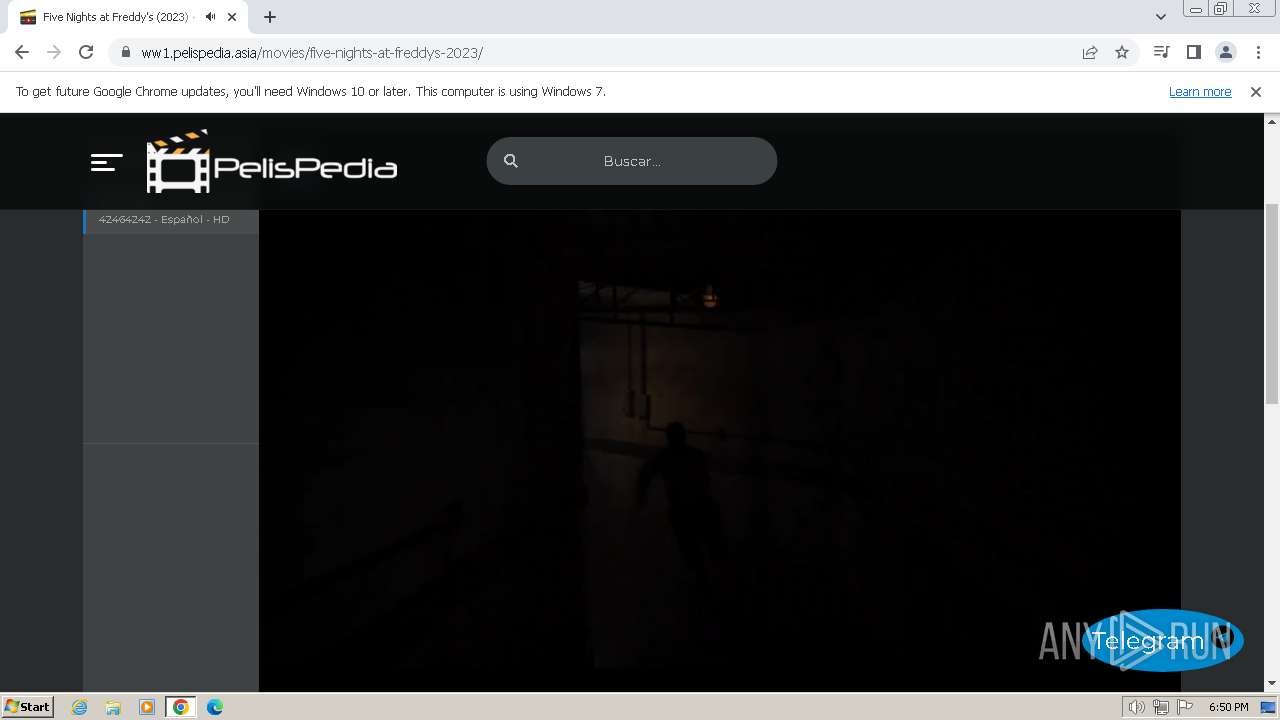Image resolution: width=1280 pixels, height=720 pixels.
Task: Focus the Buscar search field
Action: [x=632, y=161]
